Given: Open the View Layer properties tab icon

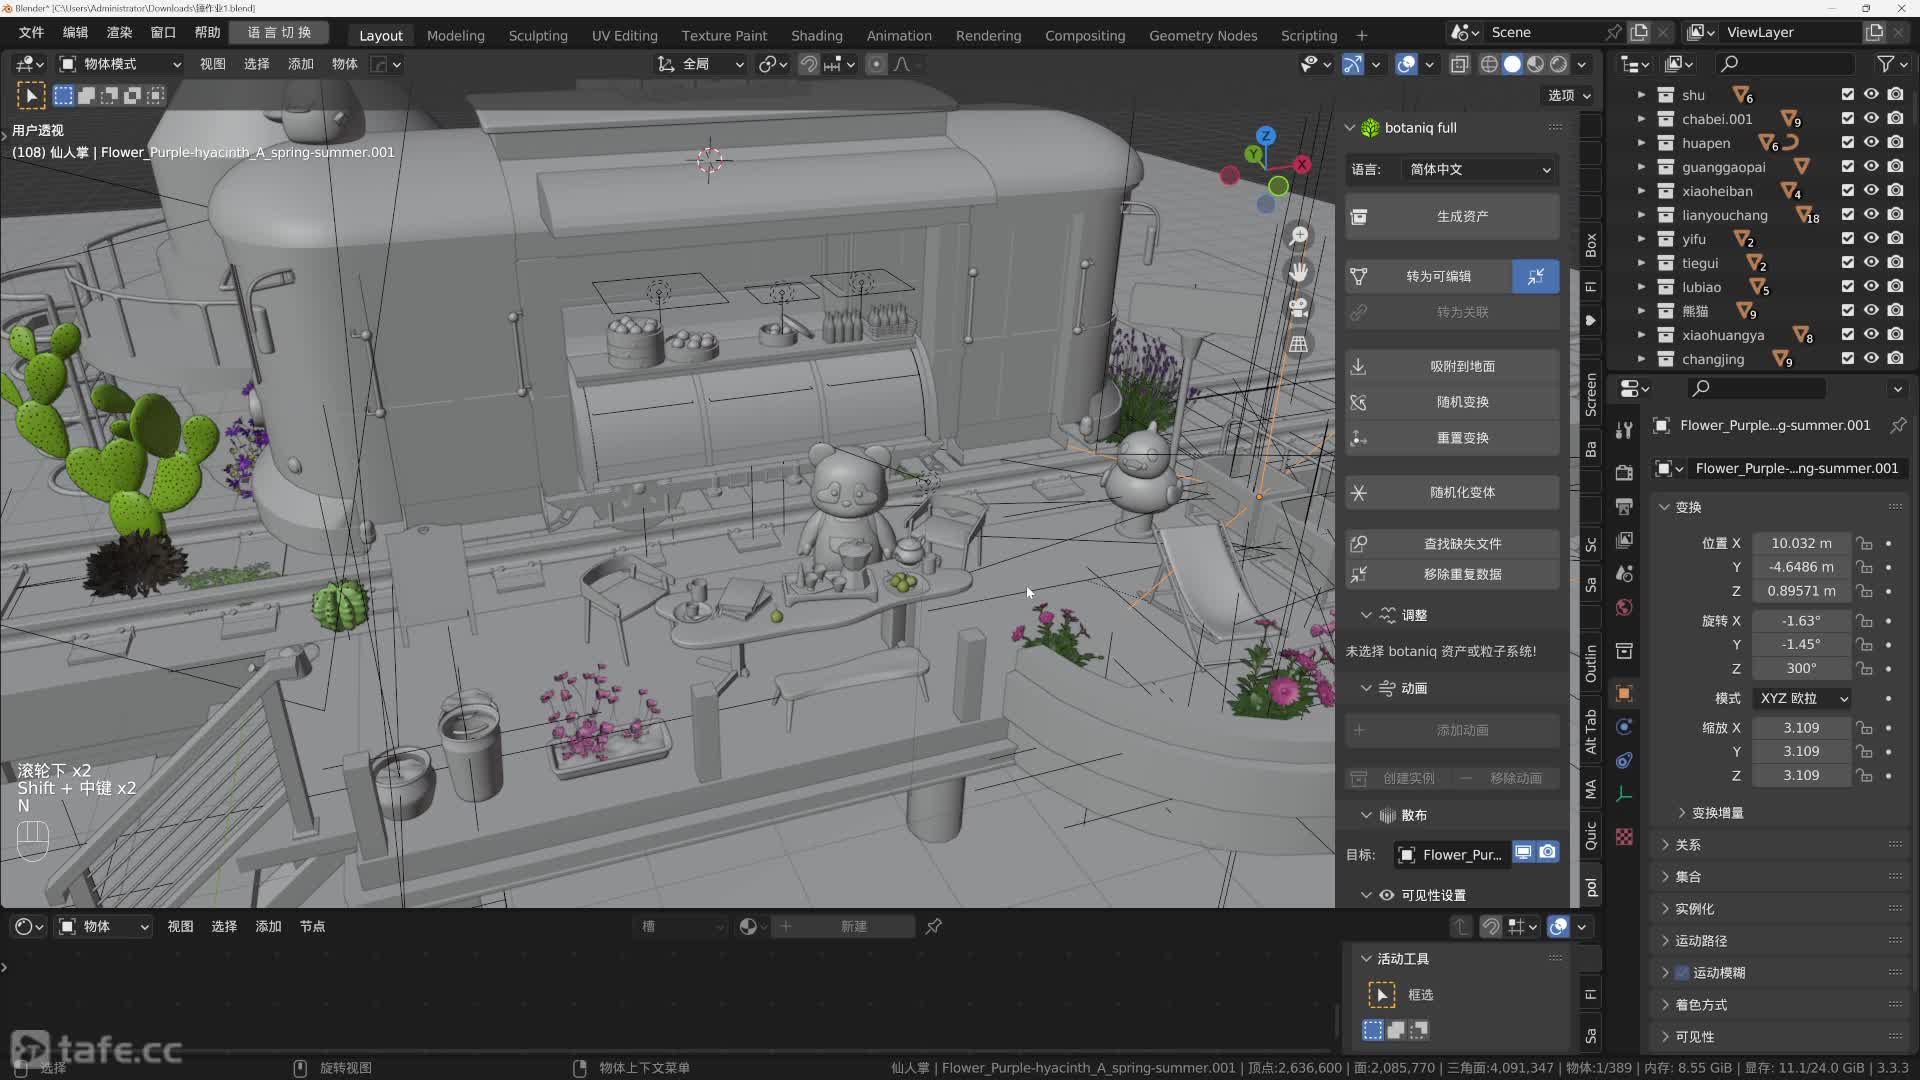Looking at the screenshot, I should point(1624,540).
